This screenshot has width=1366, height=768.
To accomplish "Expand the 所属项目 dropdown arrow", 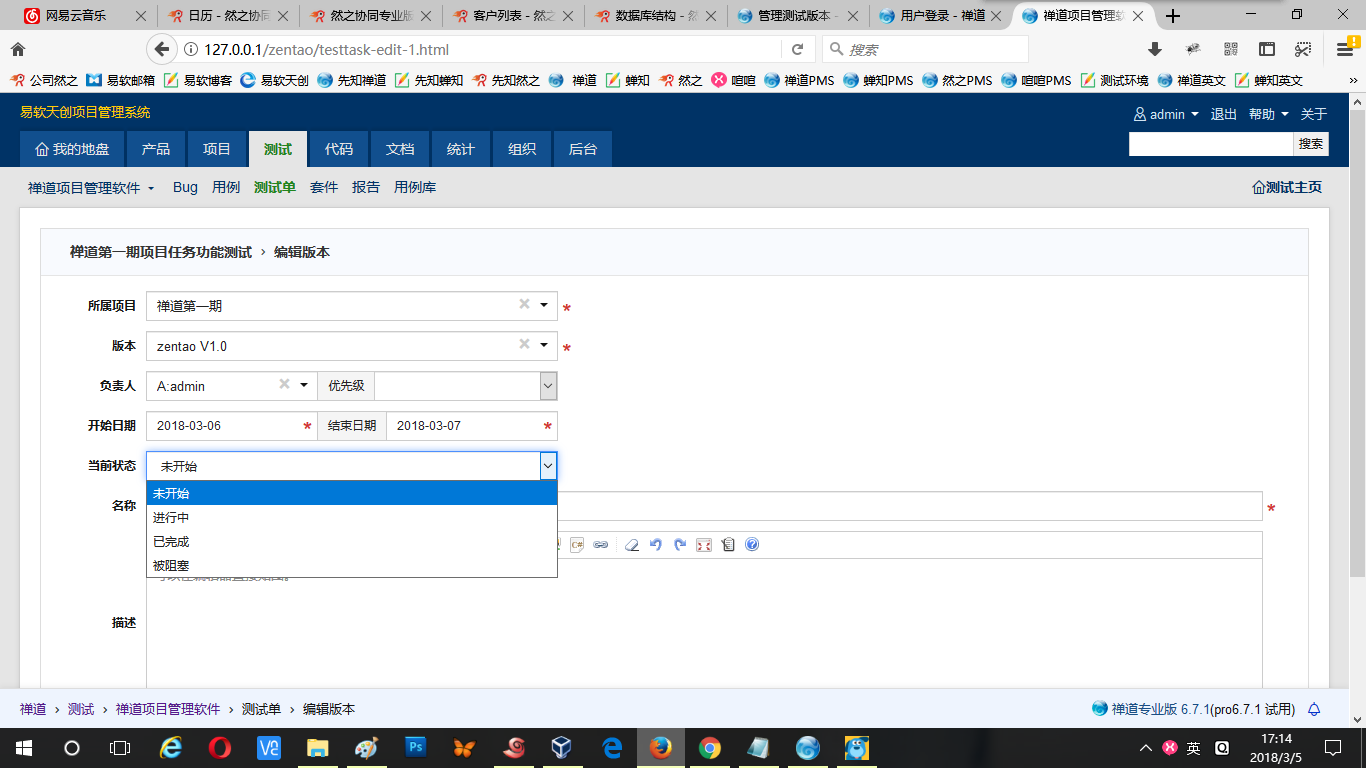I will click(544, 305).
